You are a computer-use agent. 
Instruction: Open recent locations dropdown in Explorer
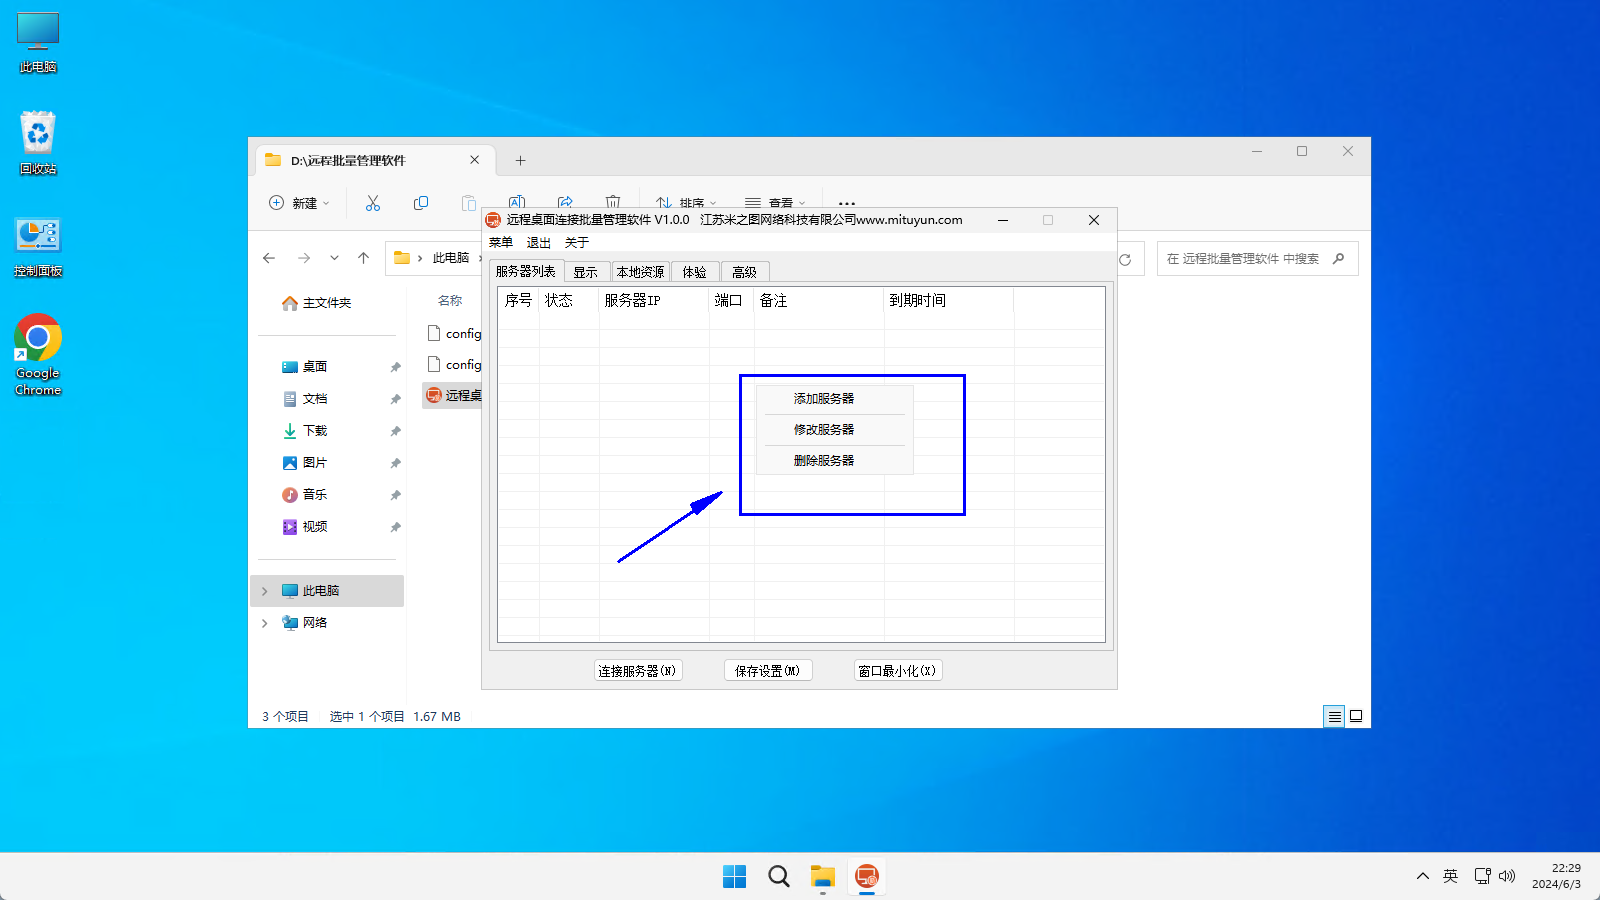click(334, 258)
